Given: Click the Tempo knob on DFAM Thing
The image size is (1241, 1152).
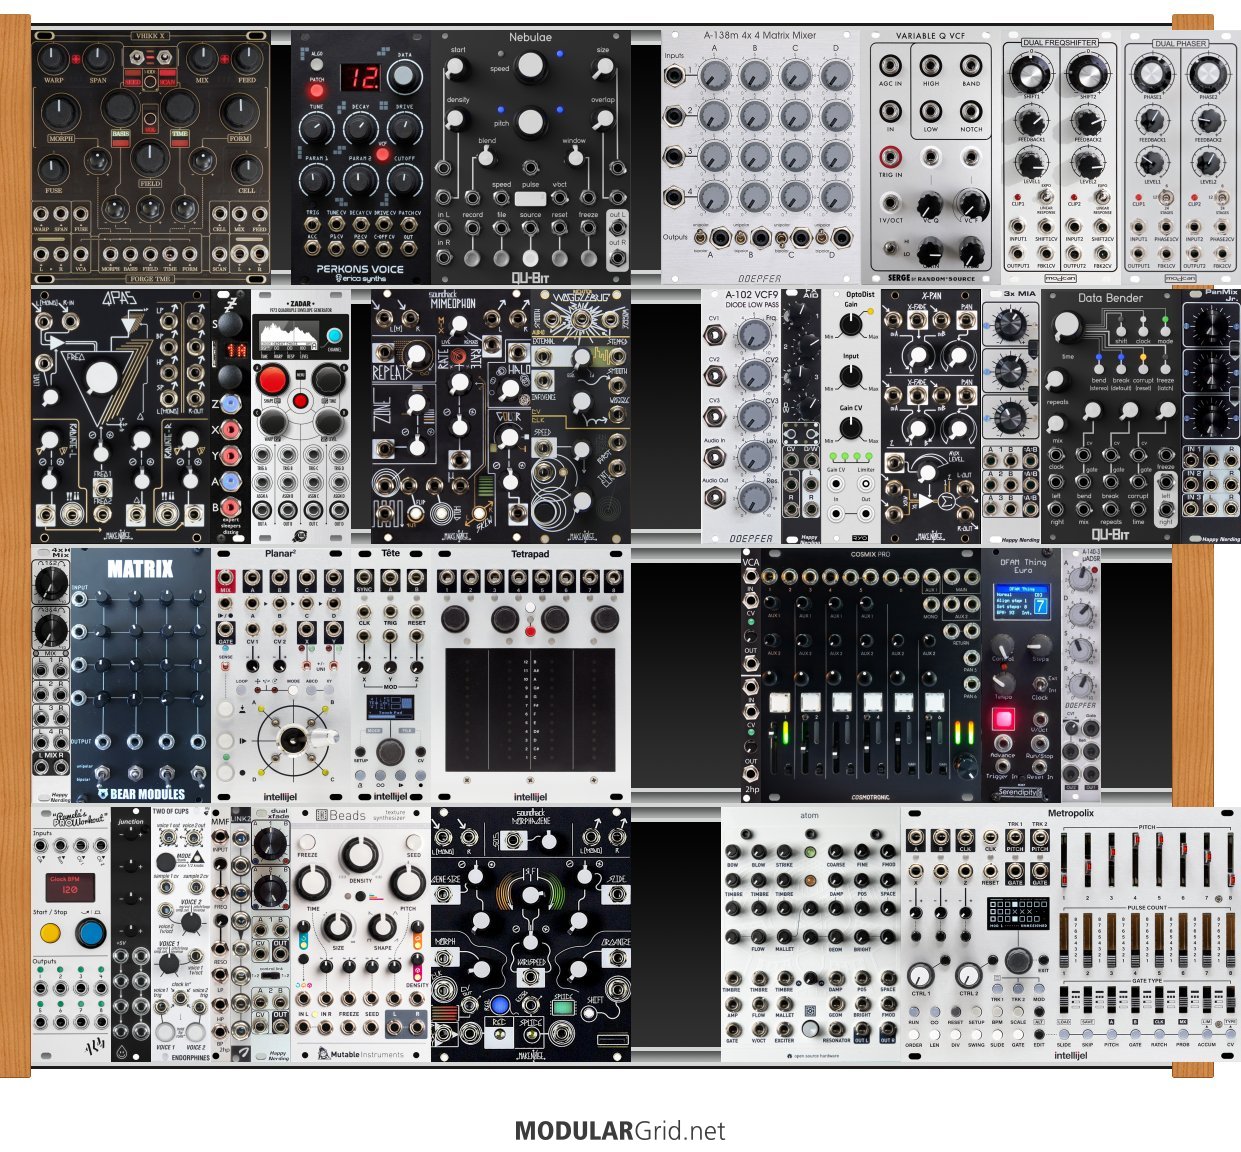Looking at the screenshot, I should pyautogui.click(x=1004, y=683).
